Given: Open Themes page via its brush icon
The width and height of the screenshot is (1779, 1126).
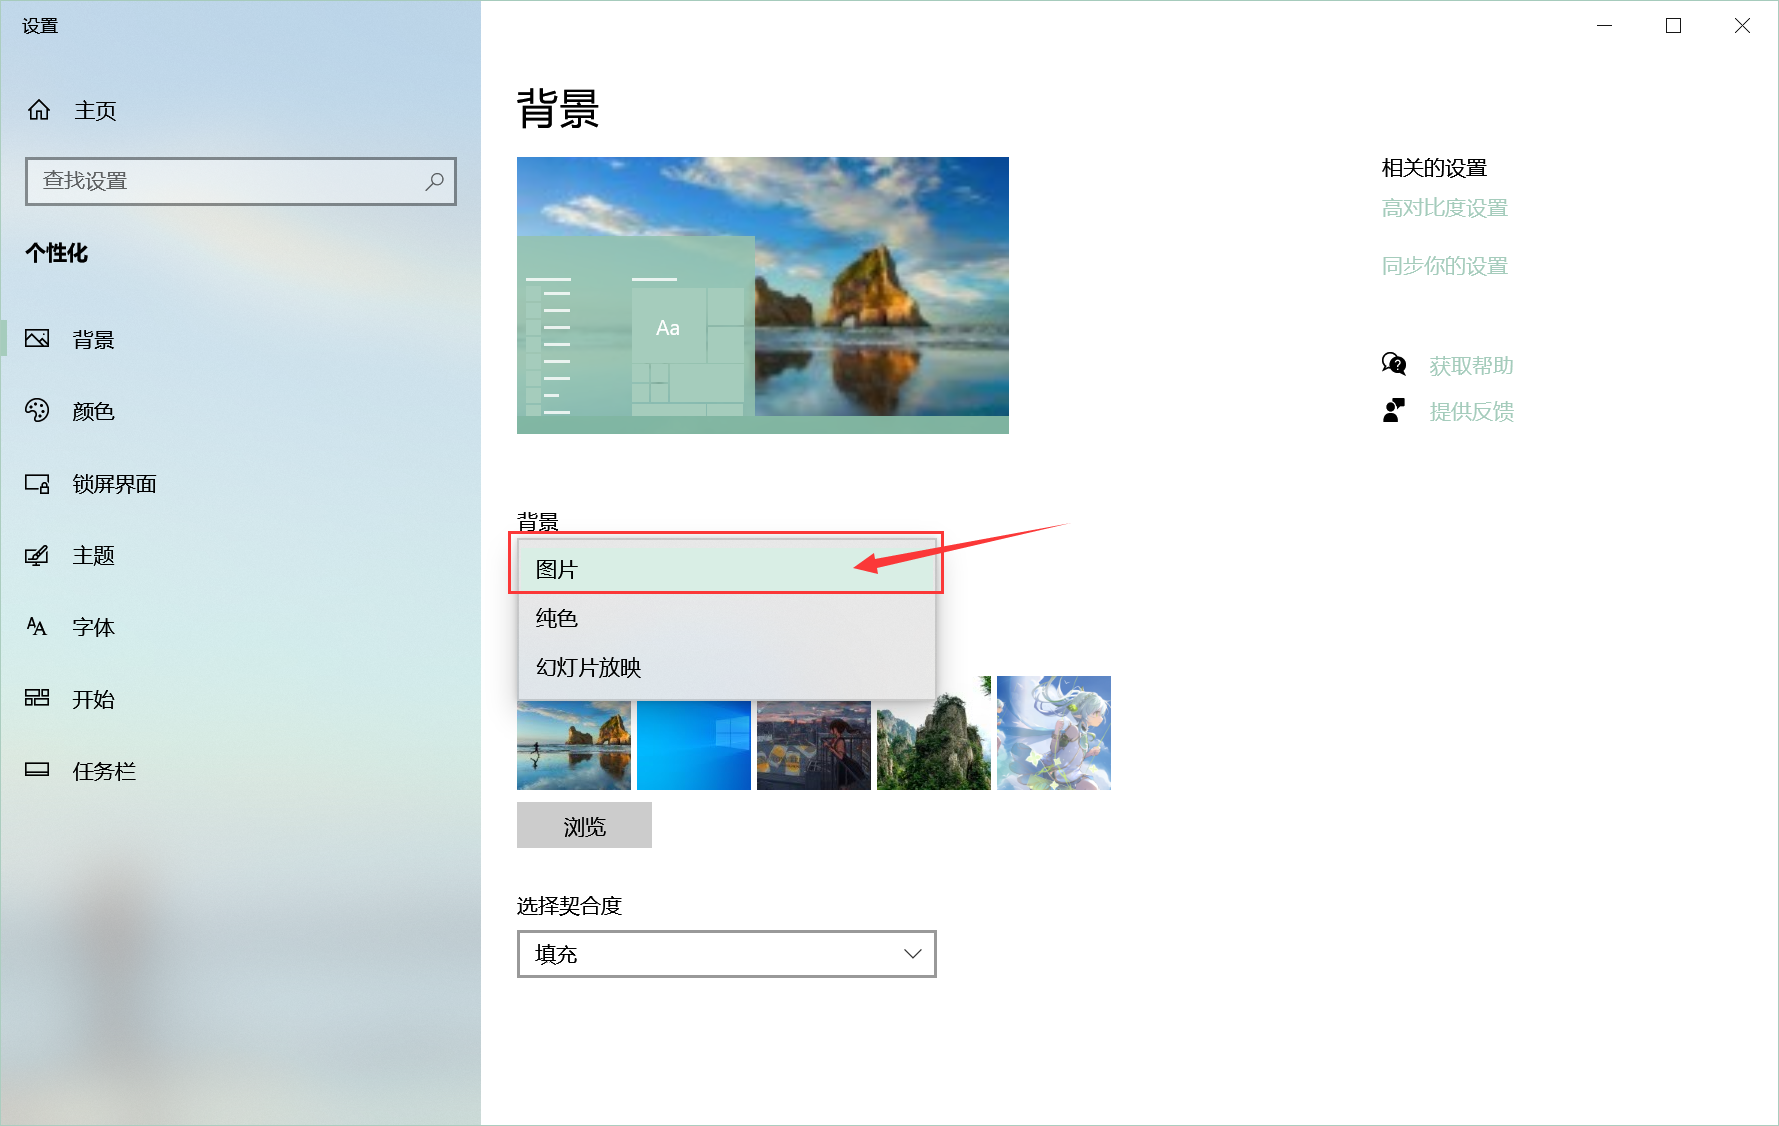Looking at the screenshot, I should (x=37, y=555).
